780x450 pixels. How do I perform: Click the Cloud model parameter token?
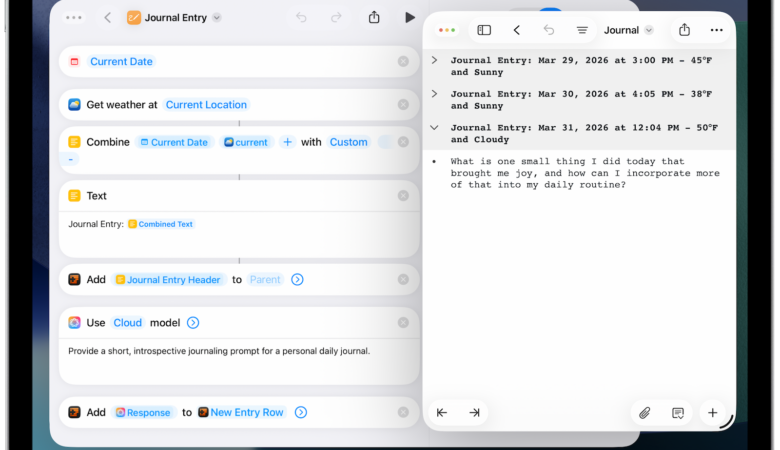click(x=127, y=322)
